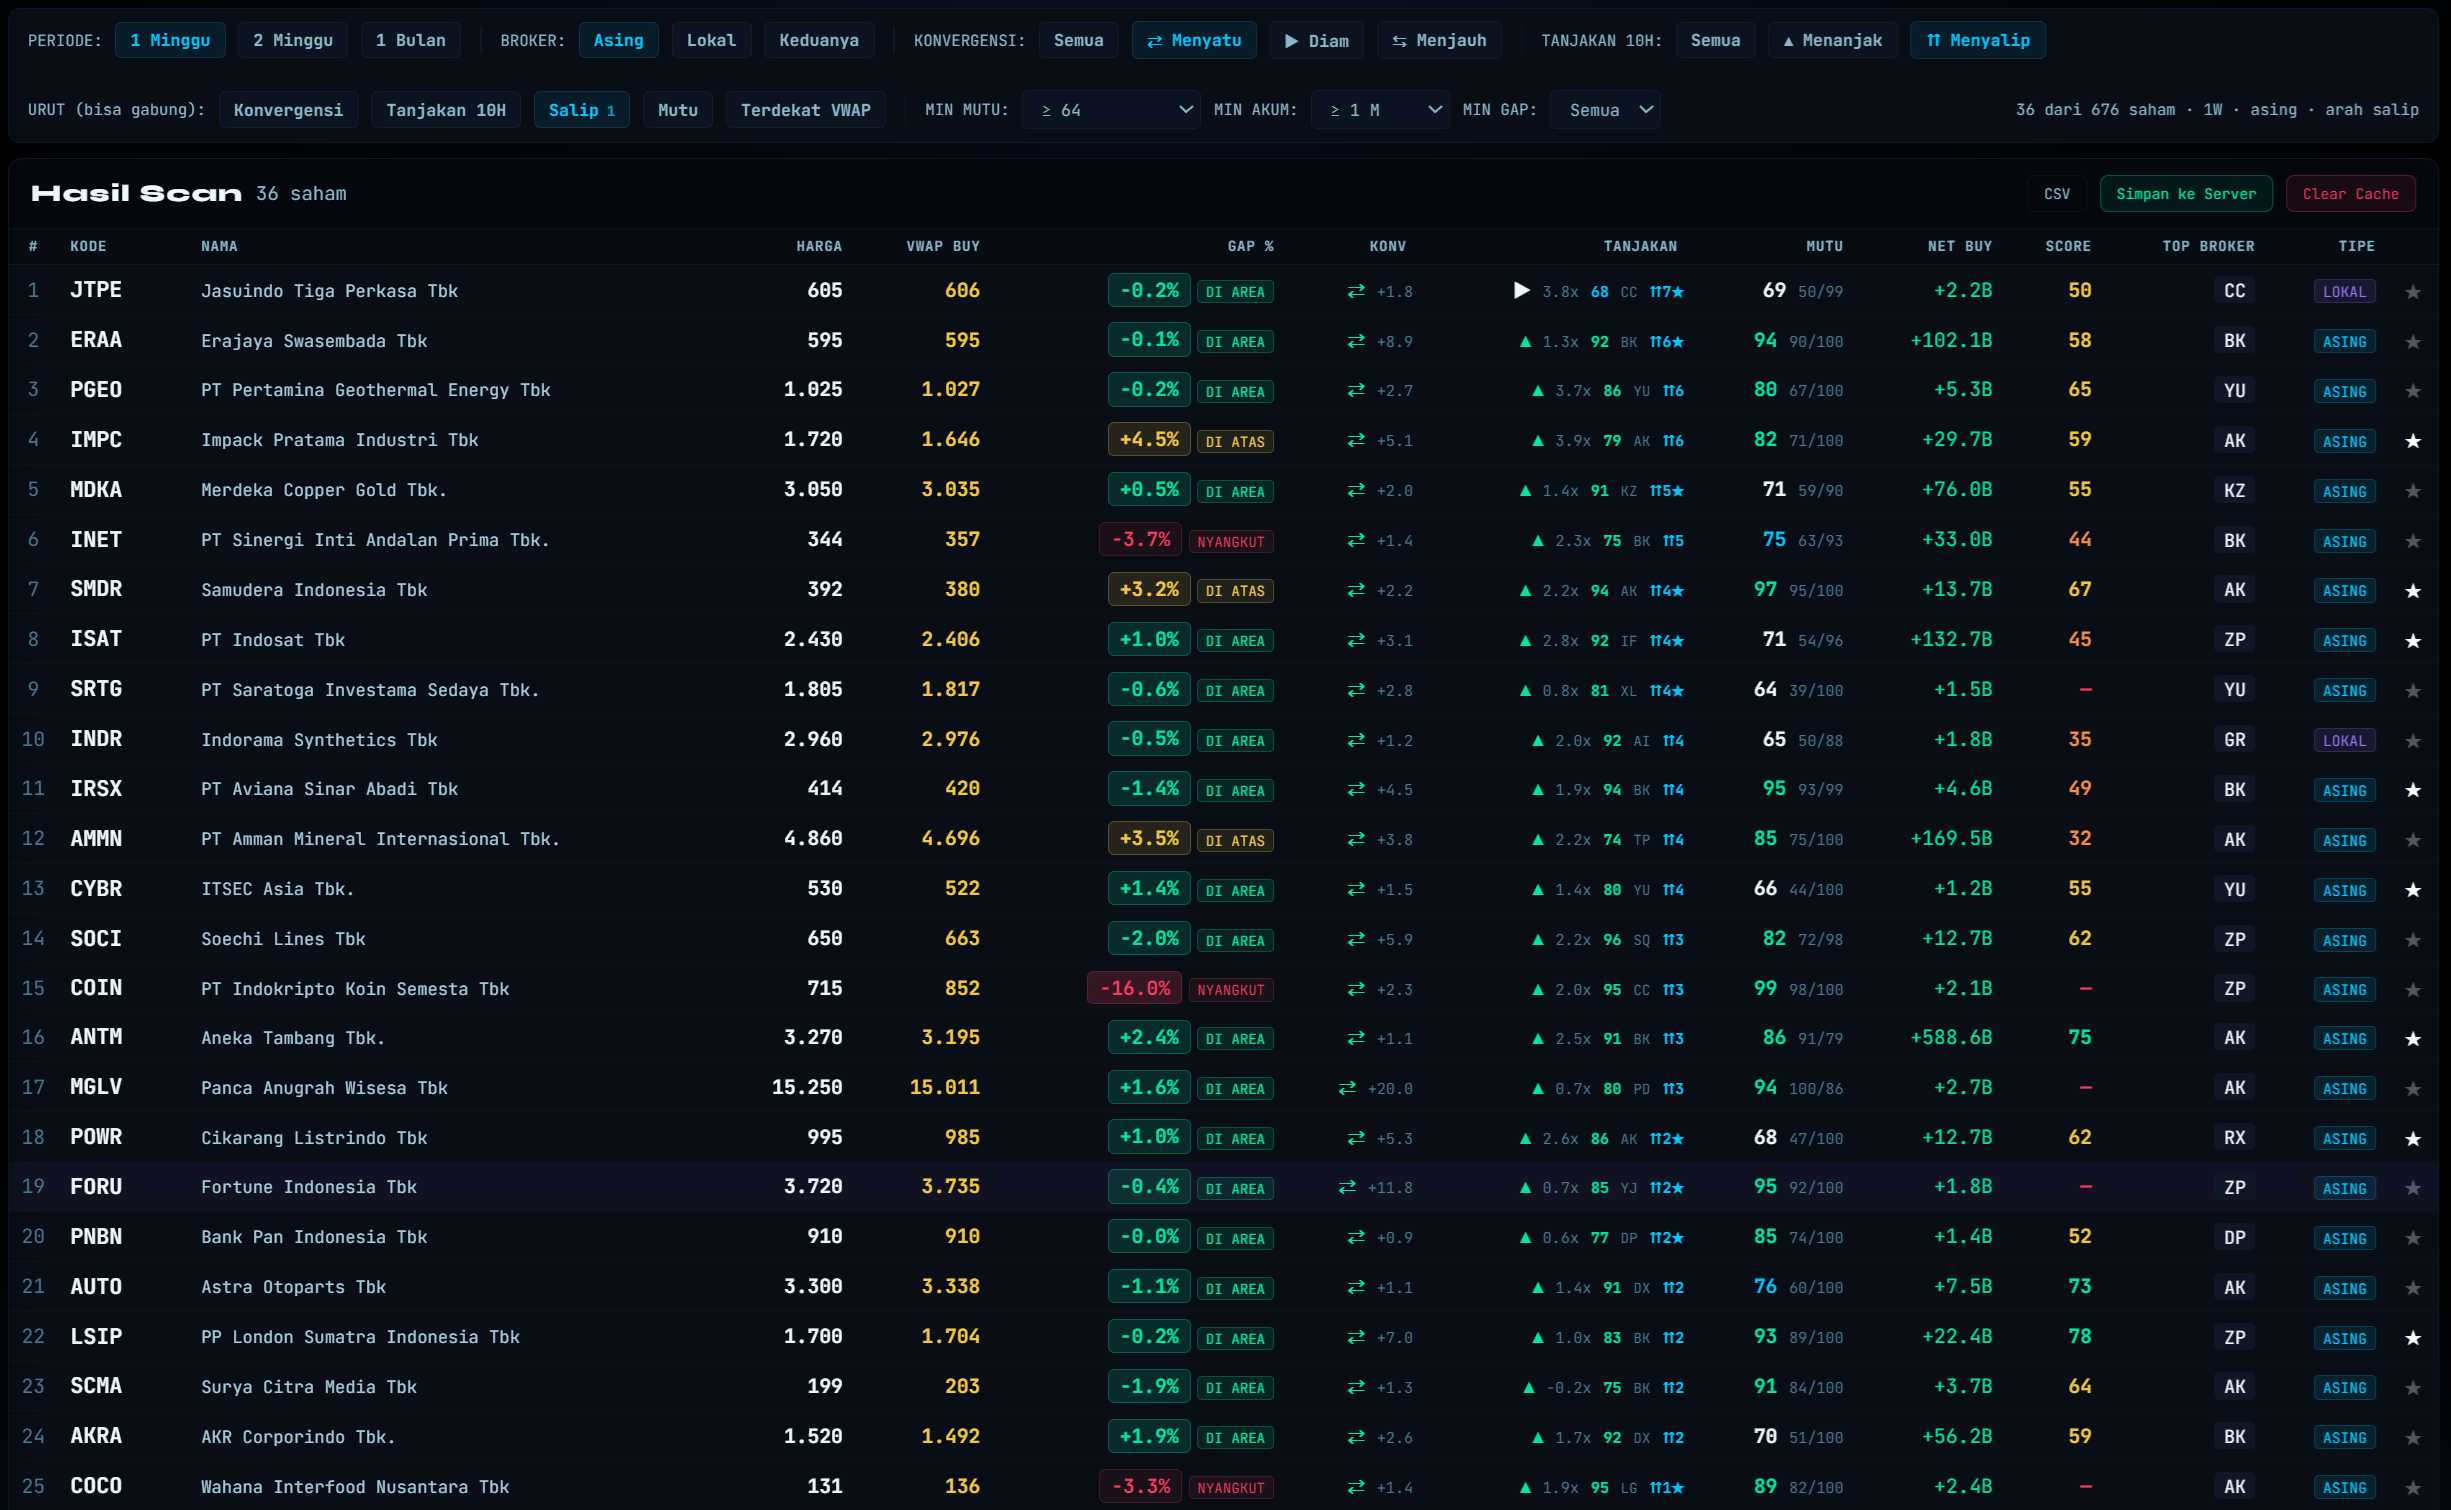Image resolution: width=2451 pixels, height=1510 pixels.
Task: Select Menanjak tanjakan filter
Action: point(1832,40)
